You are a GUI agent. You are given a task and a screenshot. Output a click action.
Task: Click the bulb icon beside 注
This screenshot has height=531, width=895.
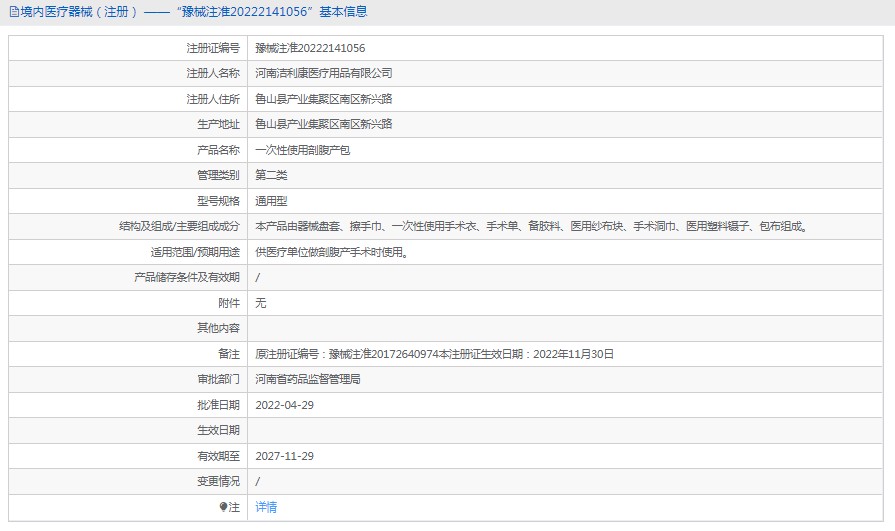point(223,507)
